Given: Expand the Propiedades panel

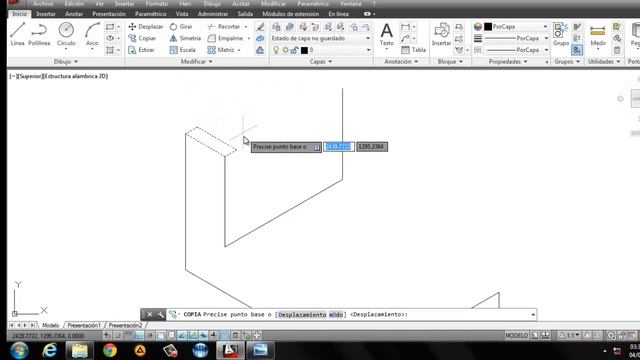Looking at the screenshot, I should (x=508, y=62).
